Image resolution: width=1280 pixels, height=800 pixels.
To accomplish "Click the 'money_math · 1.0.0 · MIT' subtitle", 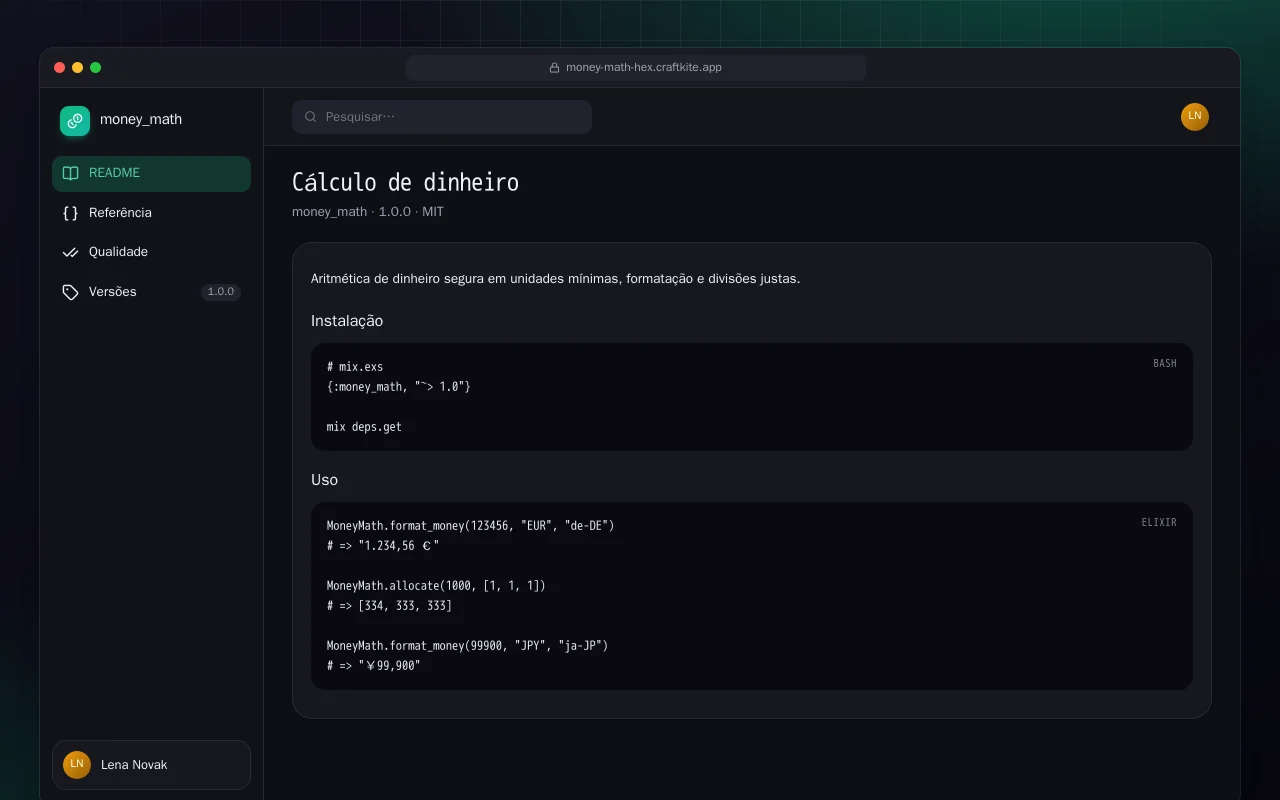I will point(368,212).
